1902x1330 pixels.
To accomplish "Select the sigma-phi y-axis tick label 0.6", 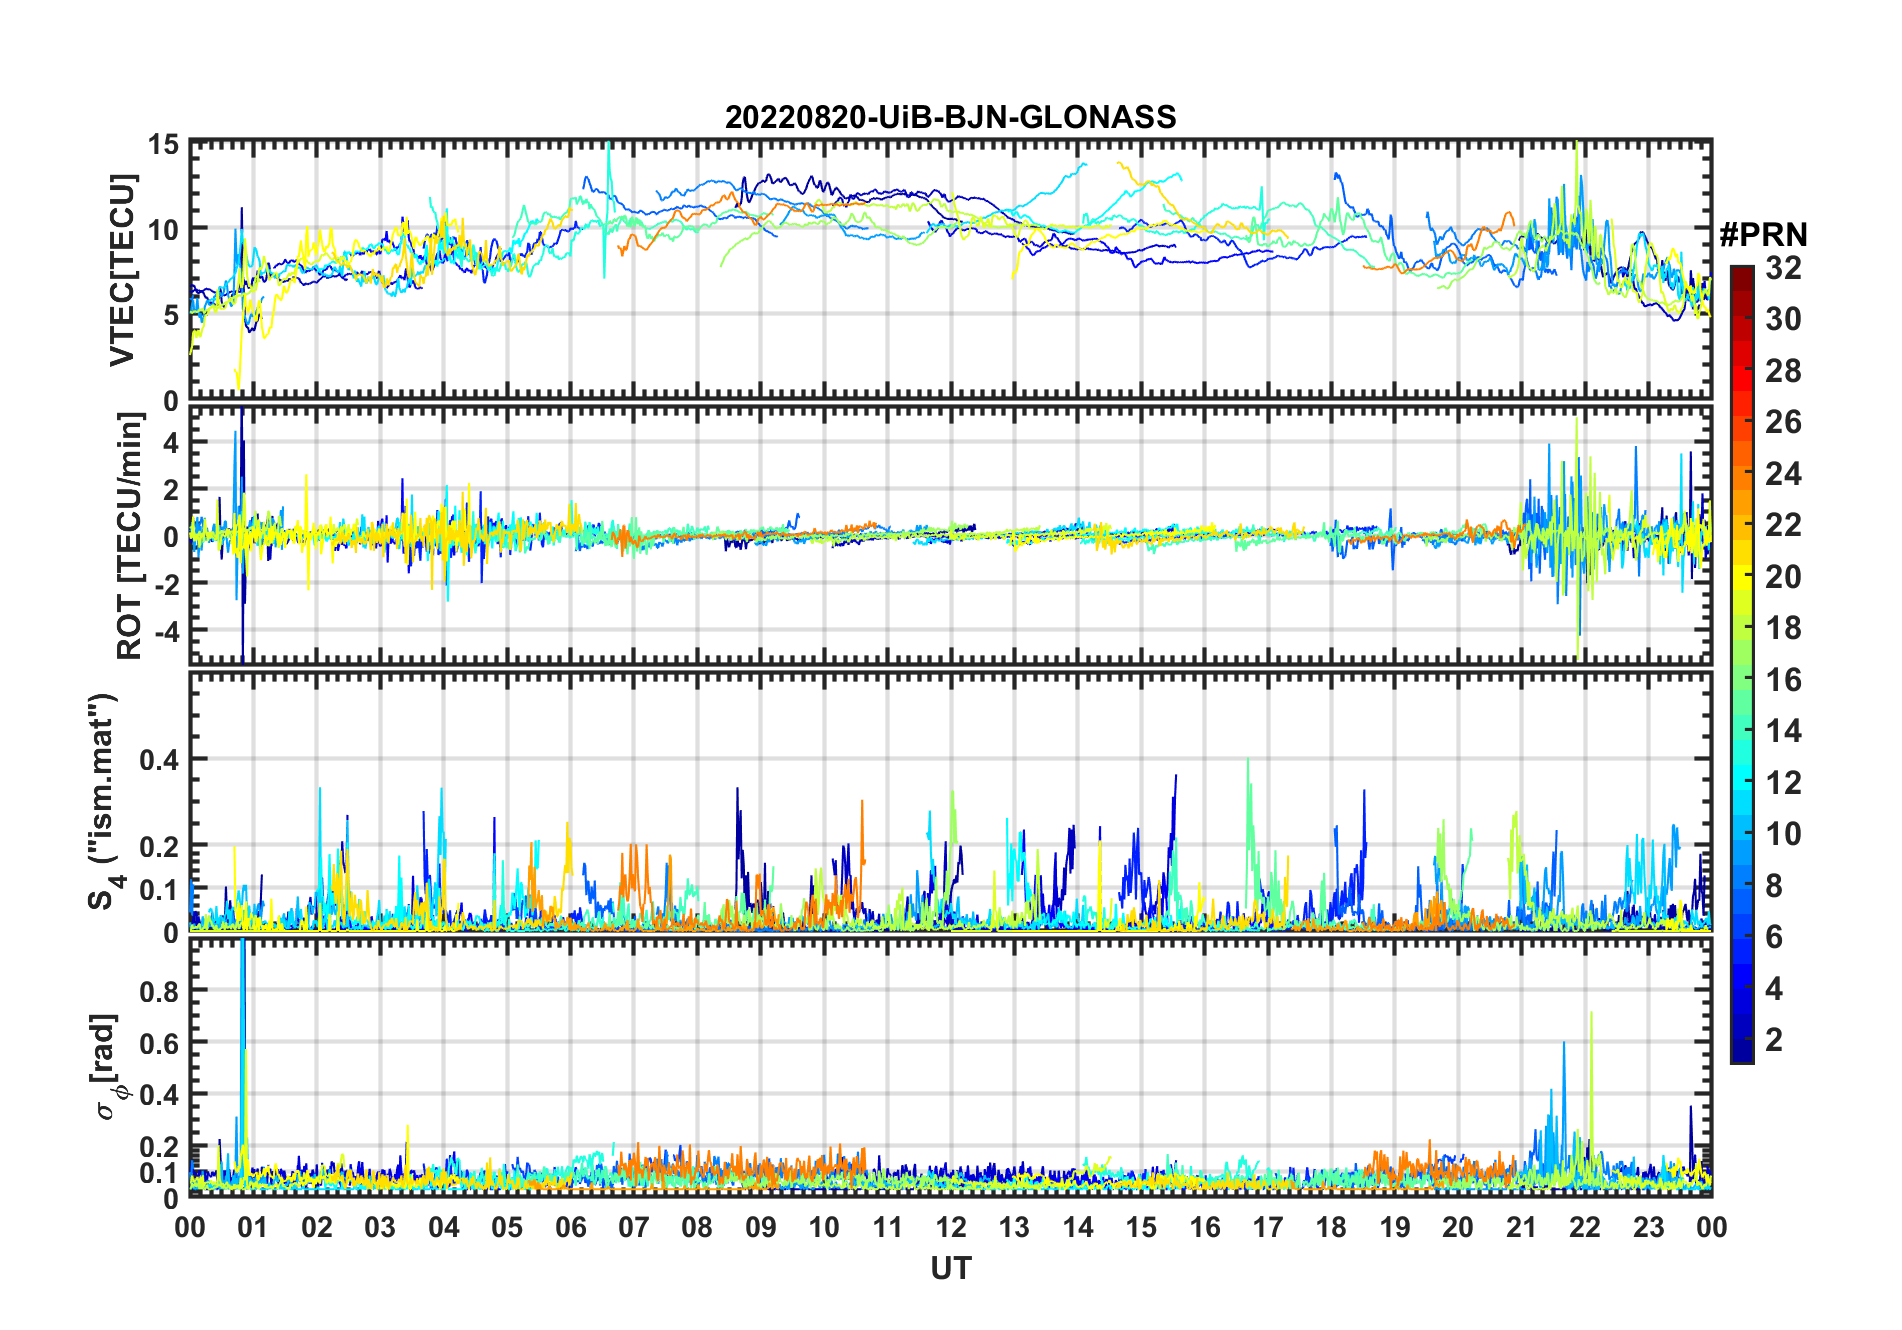I will coord(161,1043).
